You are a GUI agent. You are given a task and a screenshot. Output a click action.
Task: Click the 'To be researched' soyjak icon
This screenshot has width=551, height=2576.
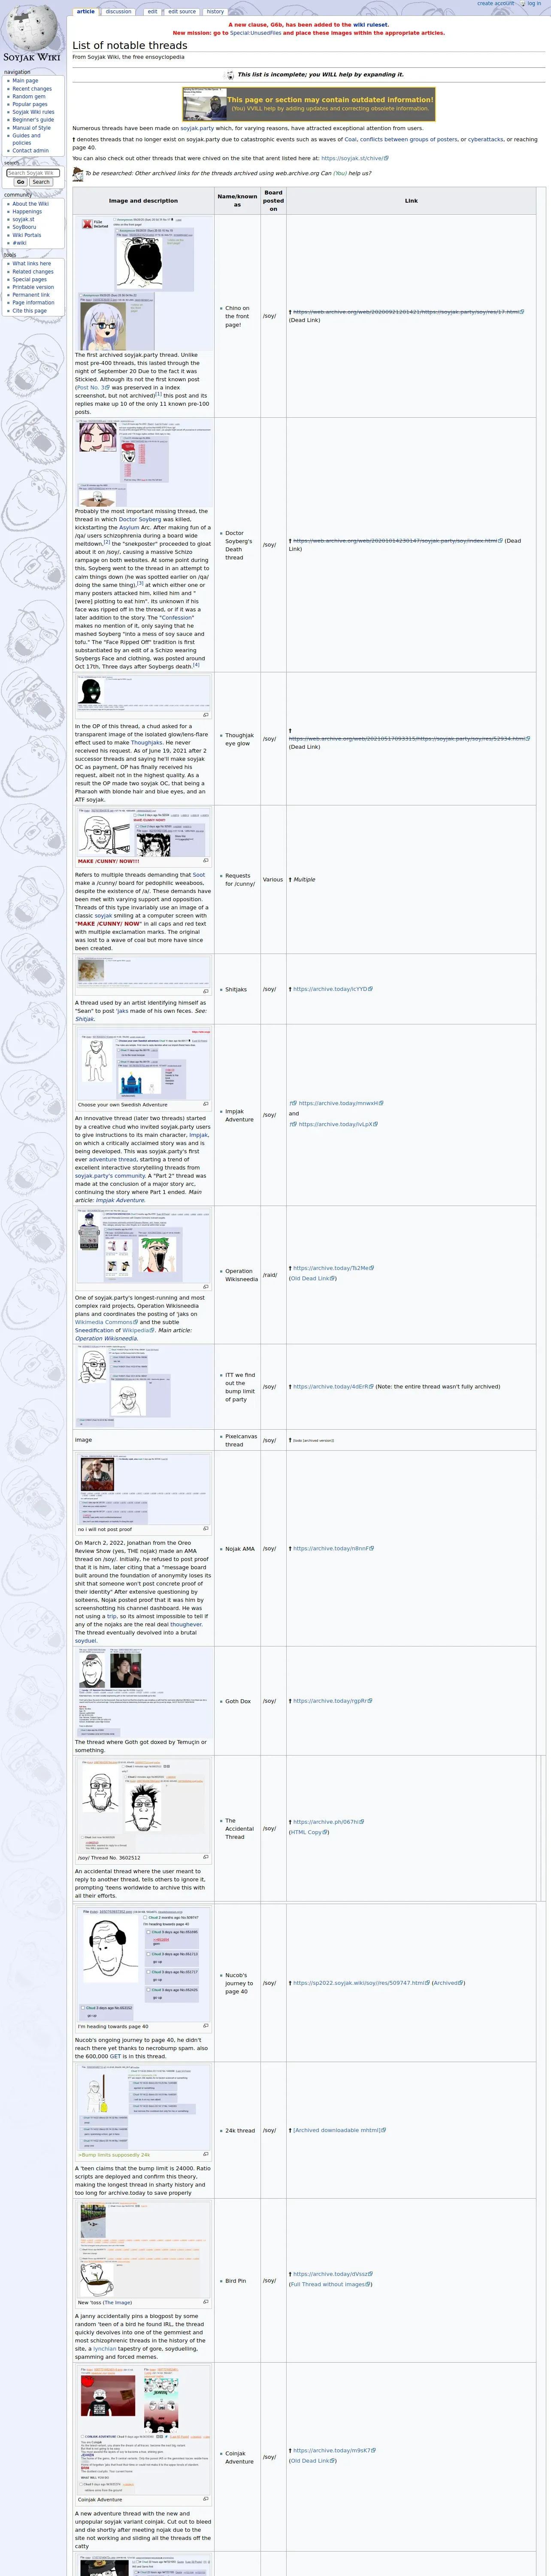point(78,174)
